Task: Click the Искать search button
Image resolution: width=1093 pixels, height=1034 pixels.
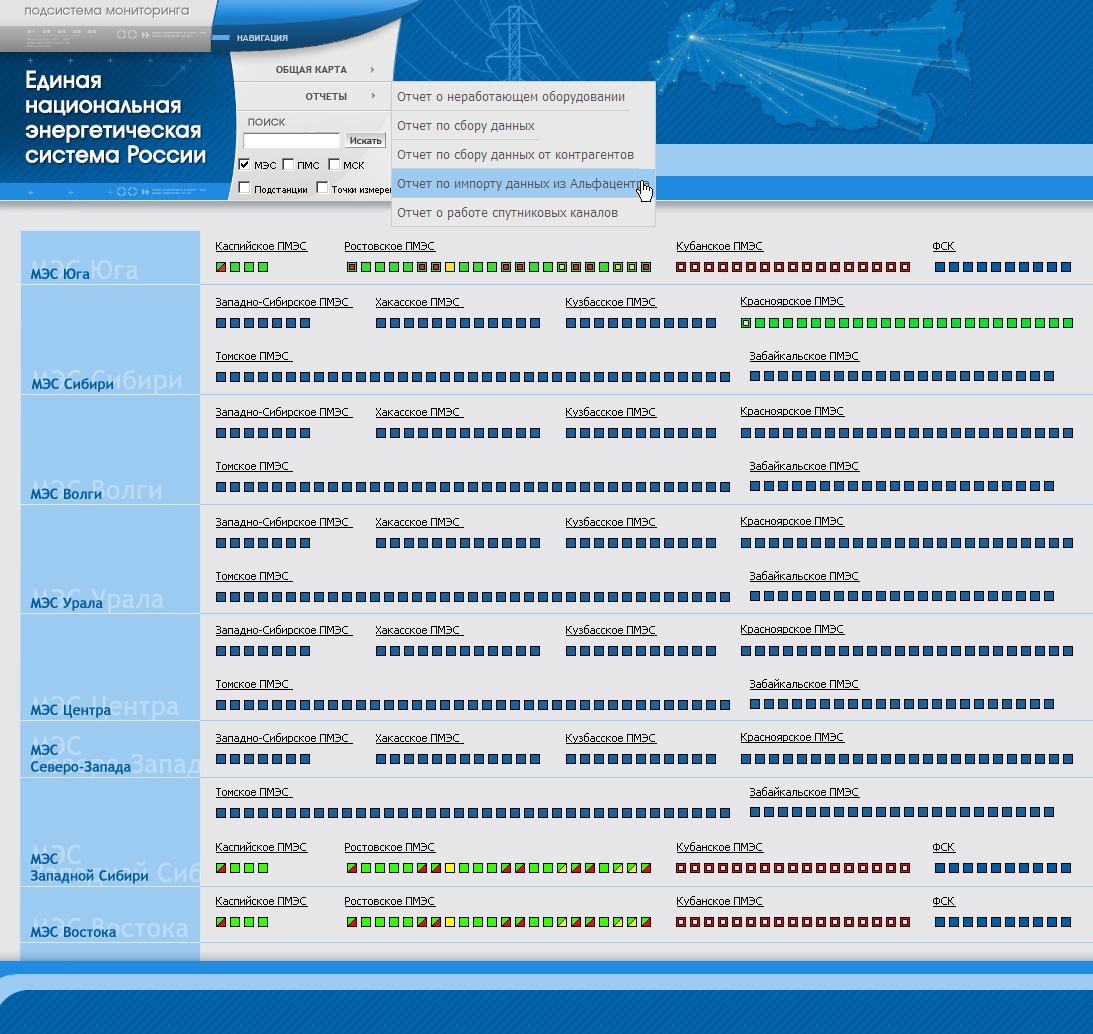Action: click(x=365, y=141)
